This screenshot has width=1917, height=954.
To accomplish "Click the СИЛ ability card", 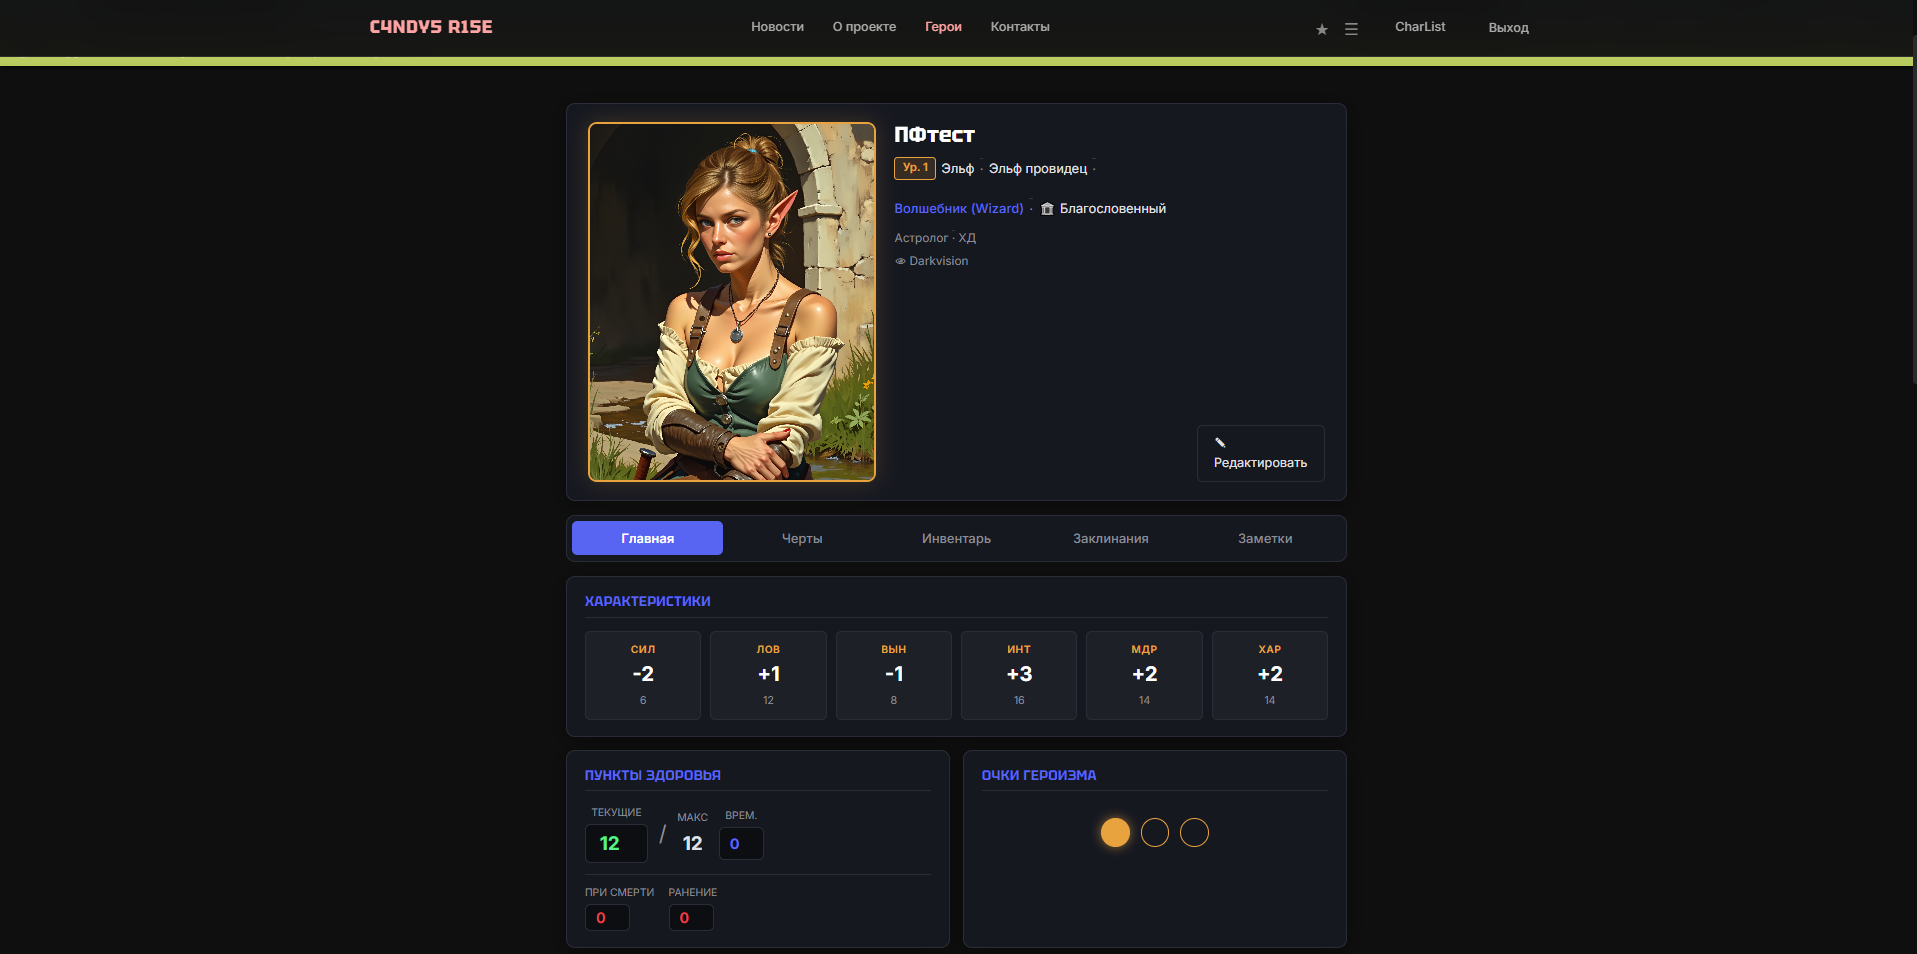I will pyautogui.click(x=643, y=675).
